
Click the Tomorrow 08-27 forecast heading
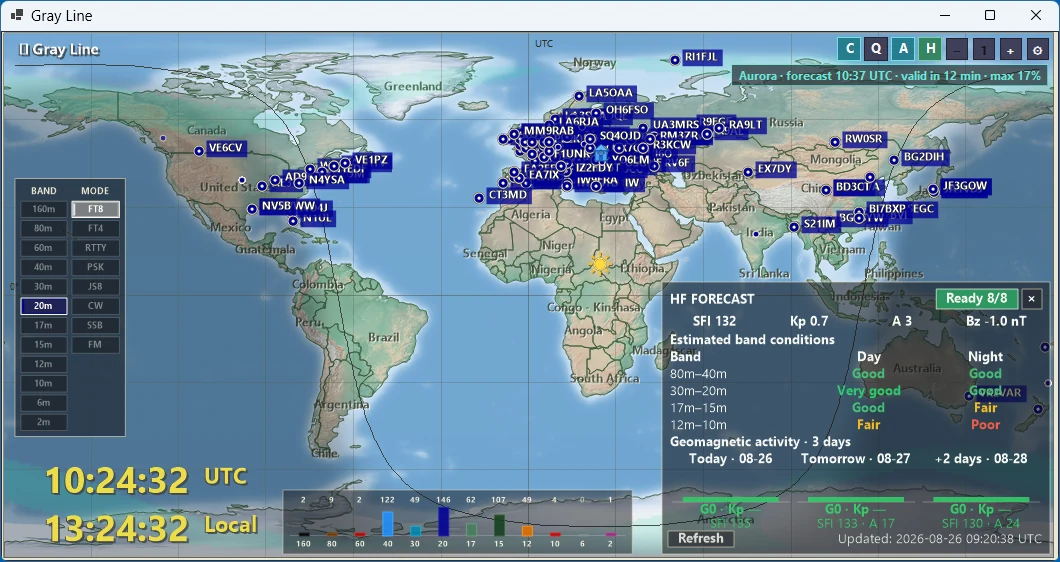pyautogui.click(x=855, y=459)
